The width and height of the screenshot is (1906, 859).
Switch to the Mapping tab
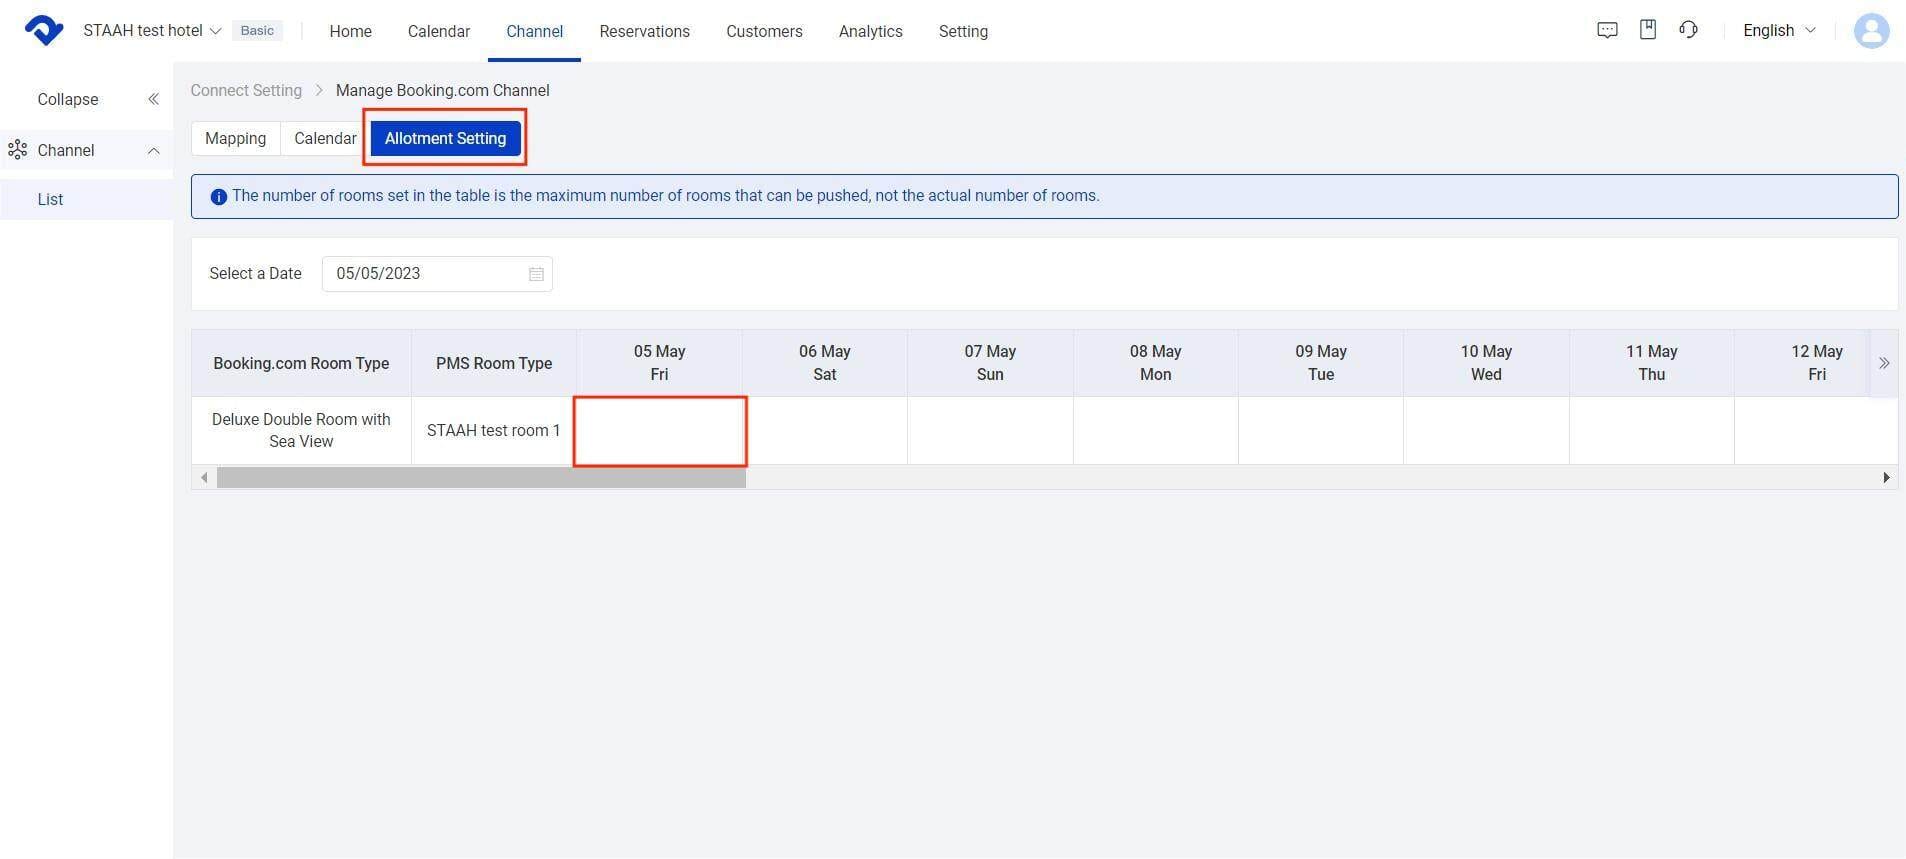[235, 139]
